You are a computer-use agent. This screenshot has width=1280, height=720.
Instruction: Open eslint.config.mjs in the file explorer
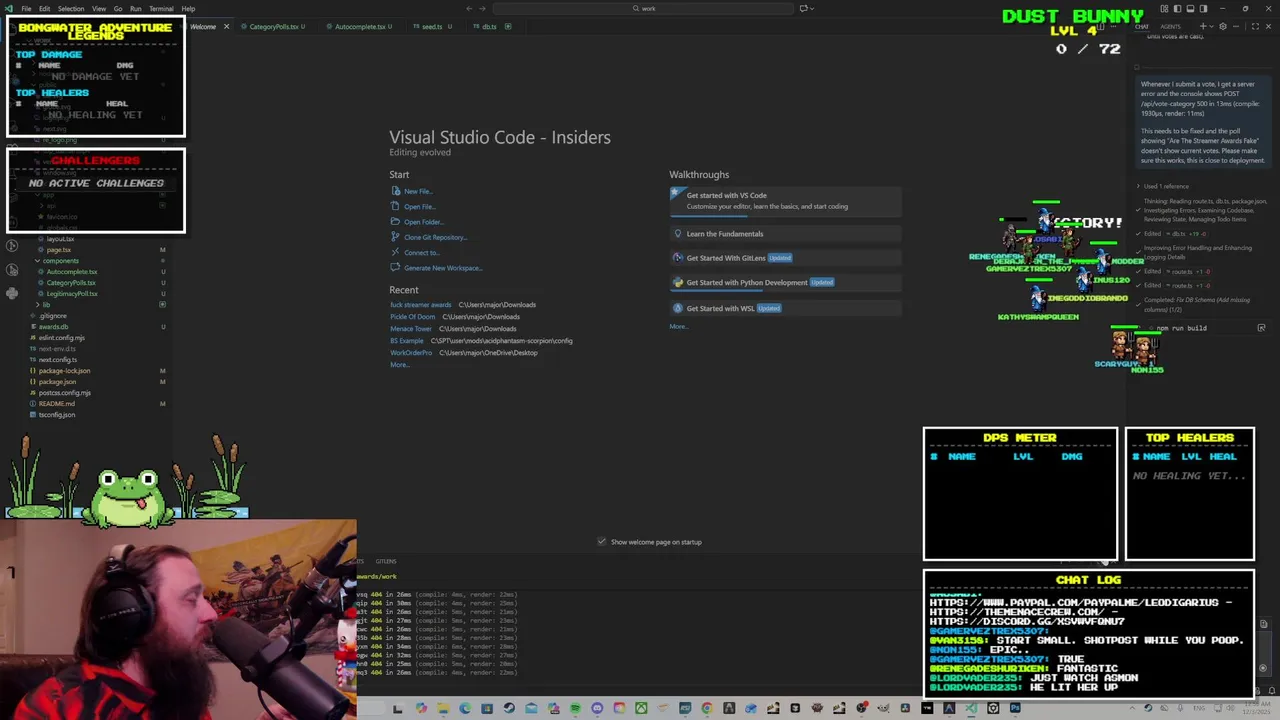point(61,338)
